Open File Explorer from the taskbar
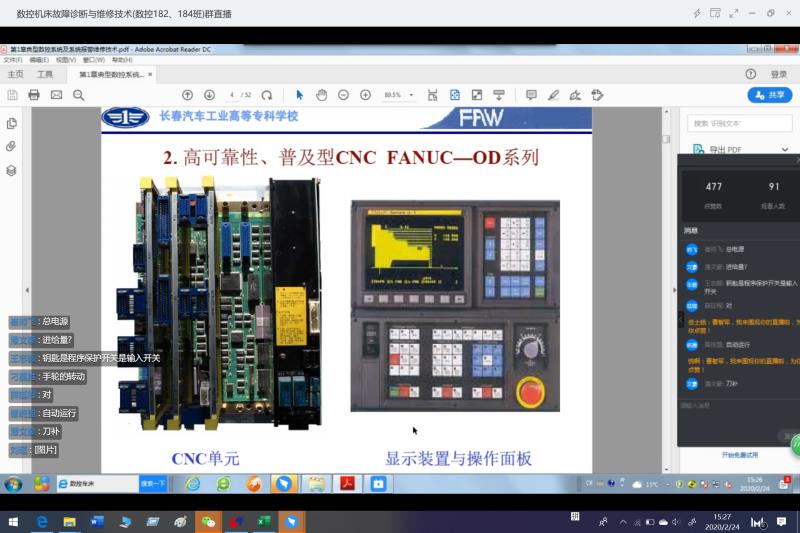800x533 pixels. tap(69, 522)
